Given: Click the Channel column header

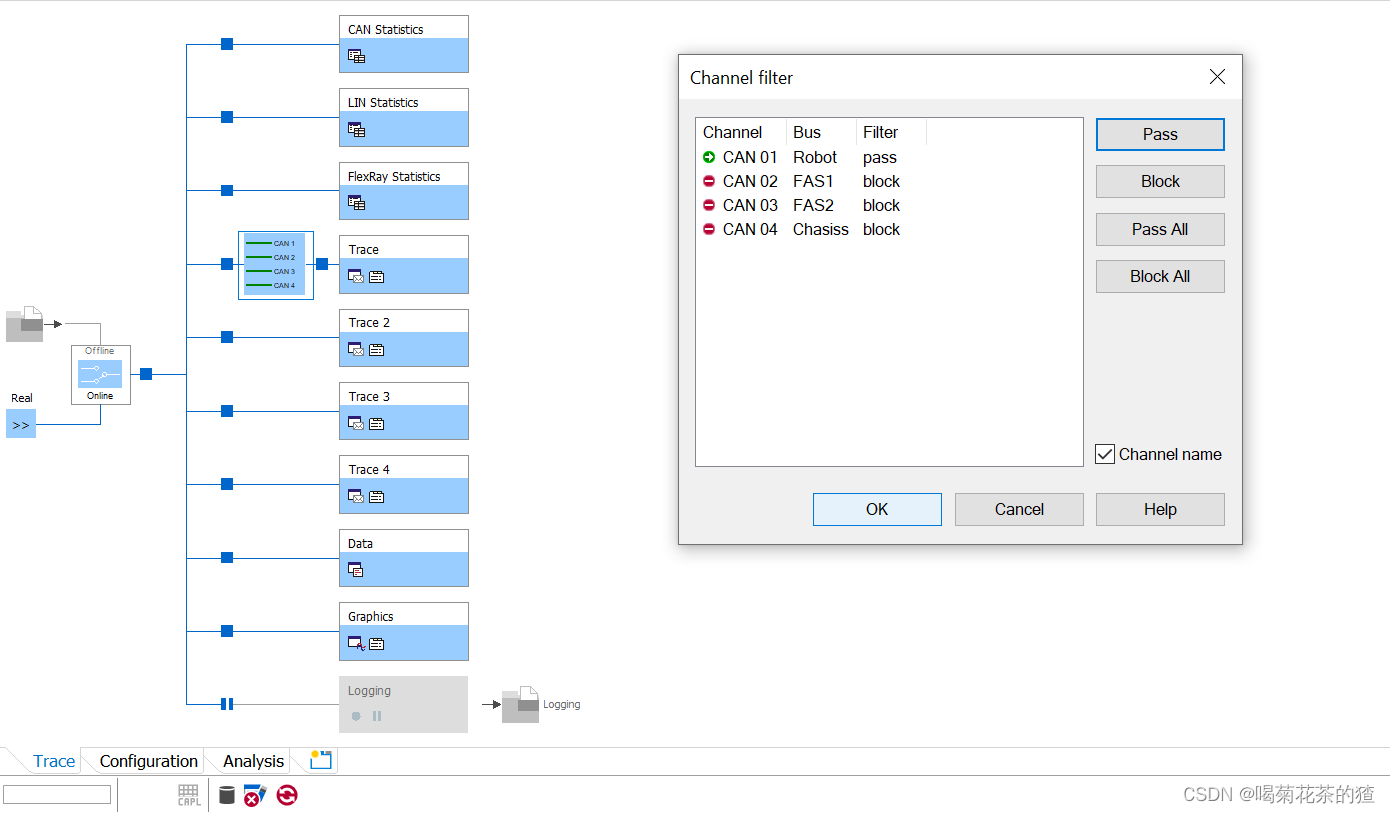Looking at the screenshot, I should tap(741, 132).
